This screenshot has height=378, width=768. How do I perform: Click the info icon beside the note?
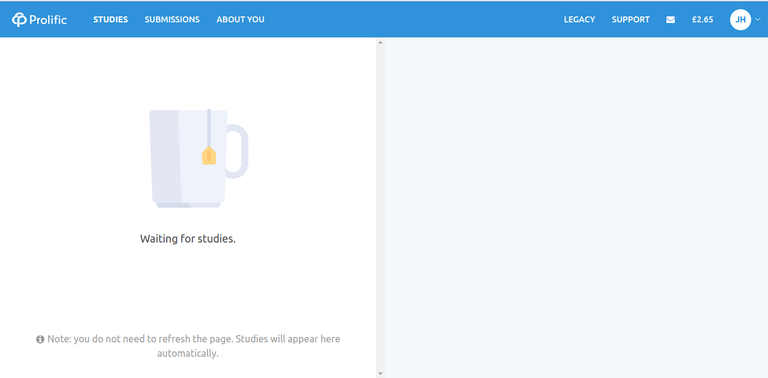tap(40, 339)
